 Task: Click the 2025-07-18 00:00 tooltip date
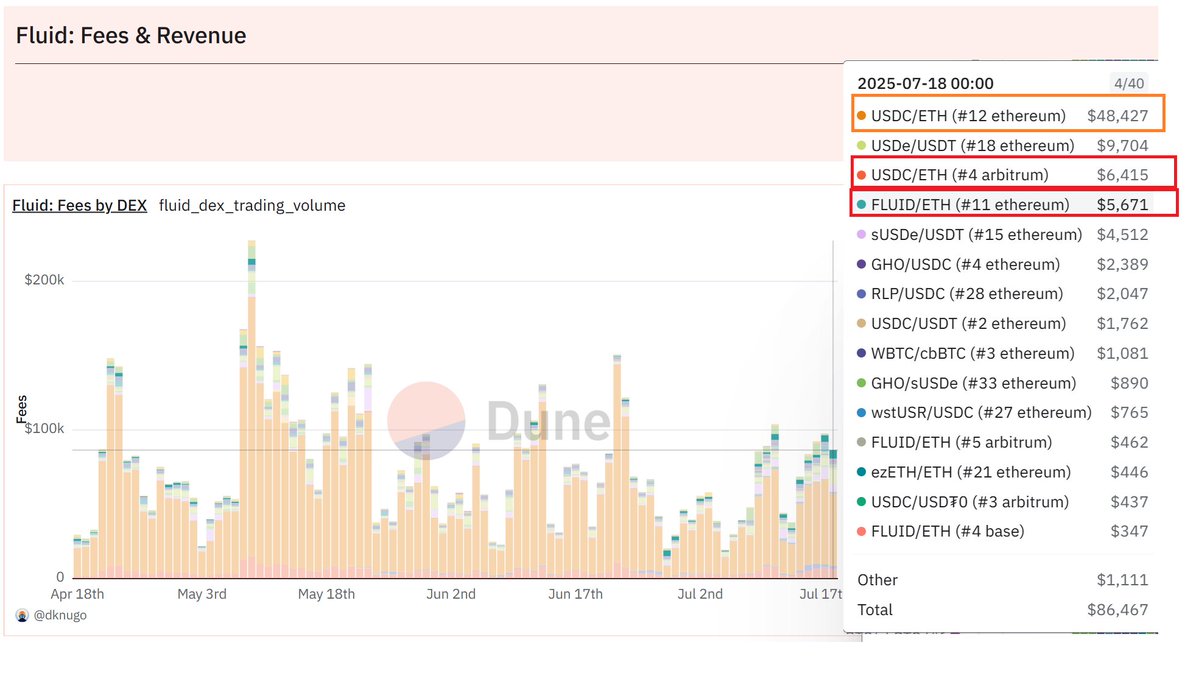click(x=925, y=83)
